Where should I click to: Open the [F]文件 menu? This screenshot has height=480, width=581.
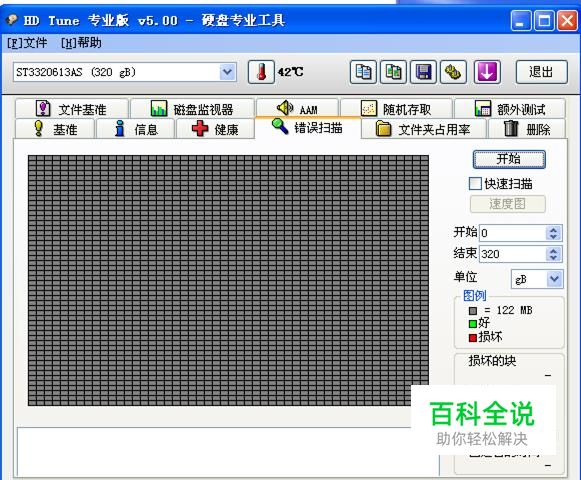pos(27,43)
